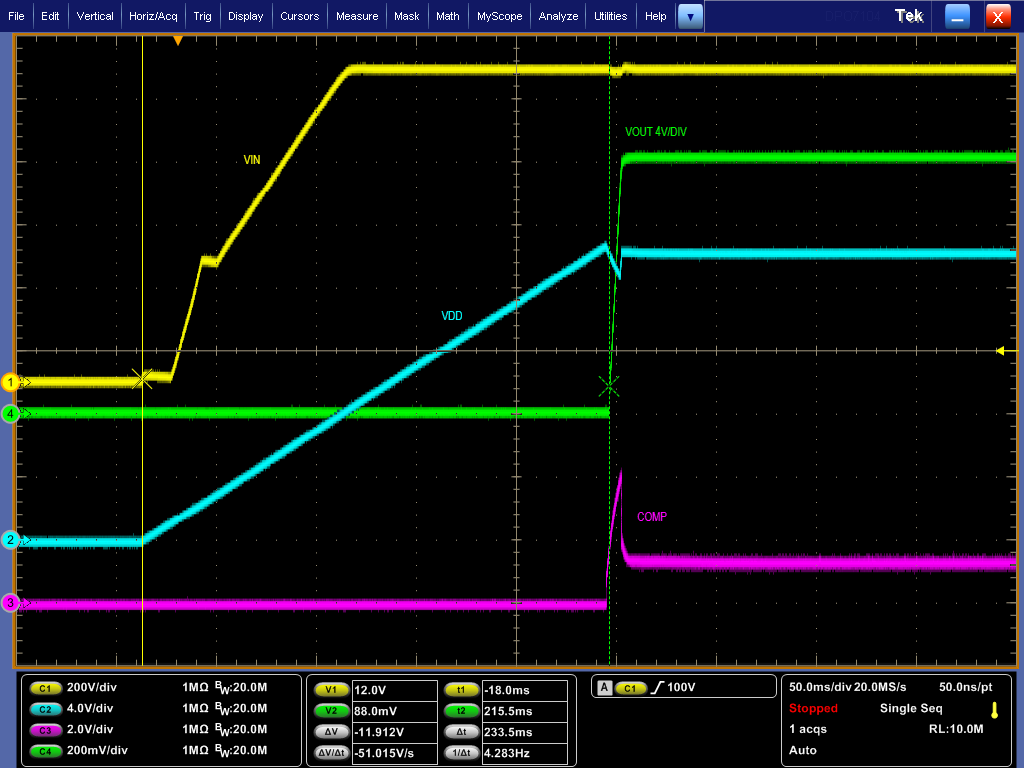The height and width of the screenshot is (768, 1024).
Task: Click the yellow trigger level arrow
Action: 1000,351
